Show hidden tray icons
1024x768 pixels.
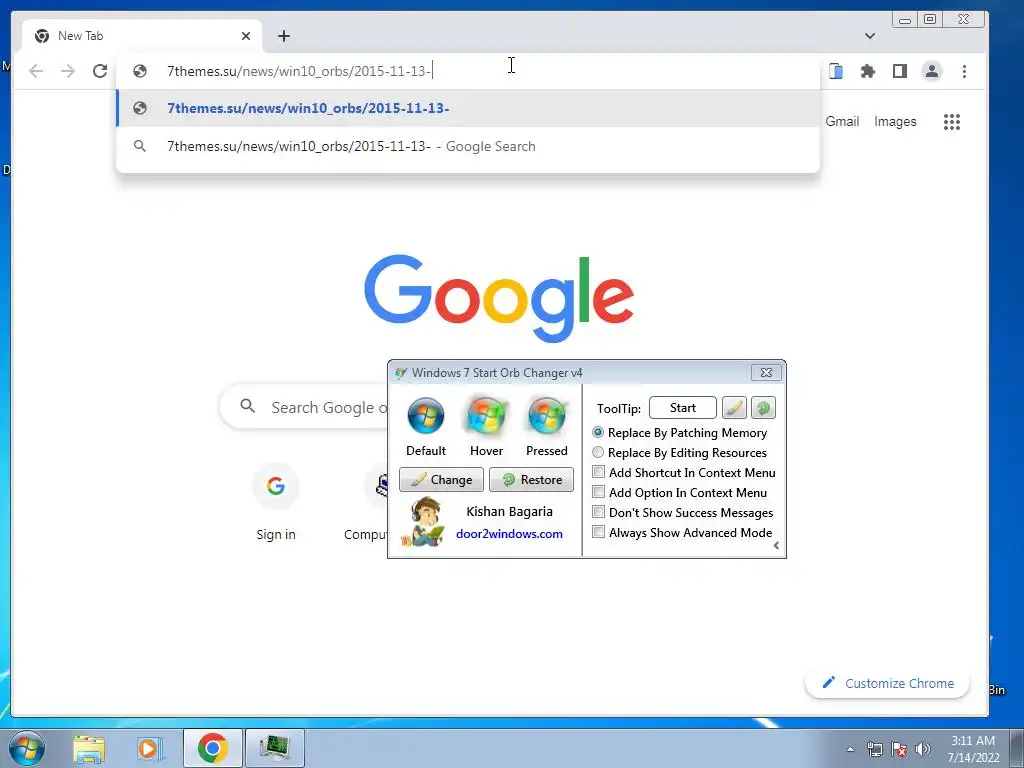[850, 749]
